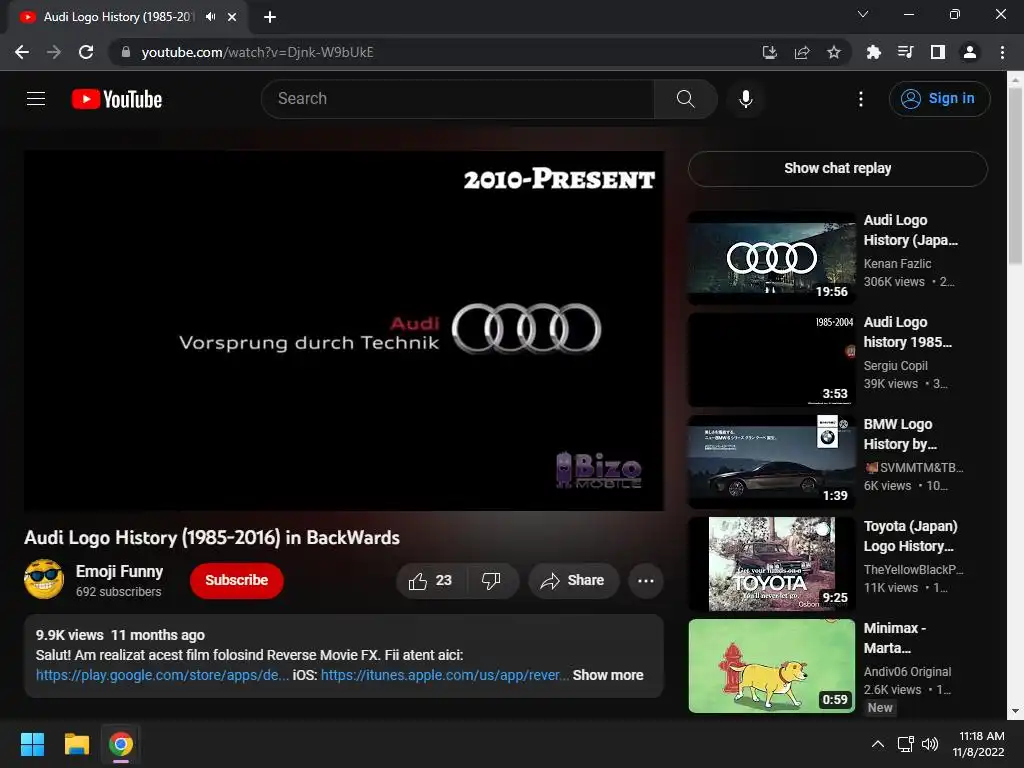
Task: Go back in browser history
Action: (22, 52)
